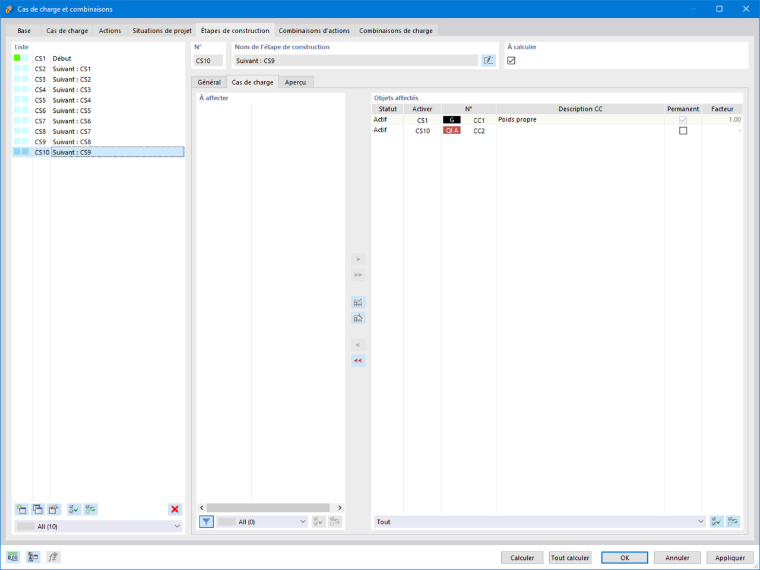Open the Tout dropdown under Objets affectés
Viewport: 760px width, 570px height.
point(540,522)
